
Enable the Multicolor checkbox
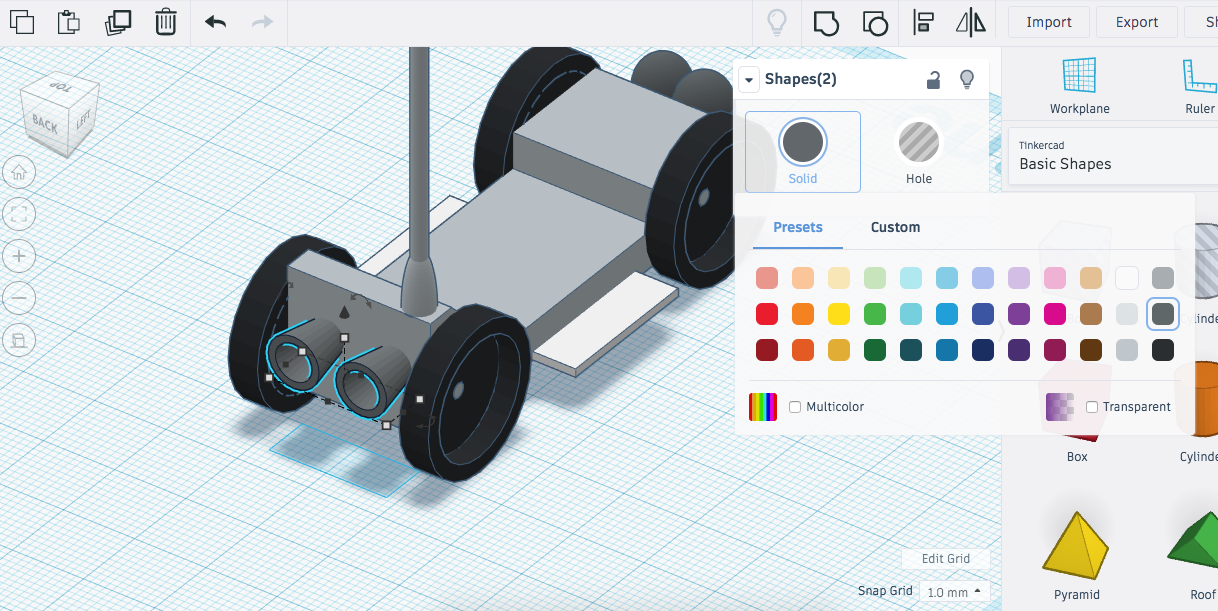(795, 407)
